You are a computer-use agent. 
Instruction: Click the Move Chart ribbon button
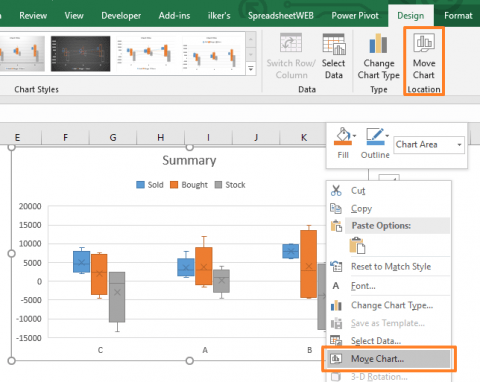(x=424, y=57)
